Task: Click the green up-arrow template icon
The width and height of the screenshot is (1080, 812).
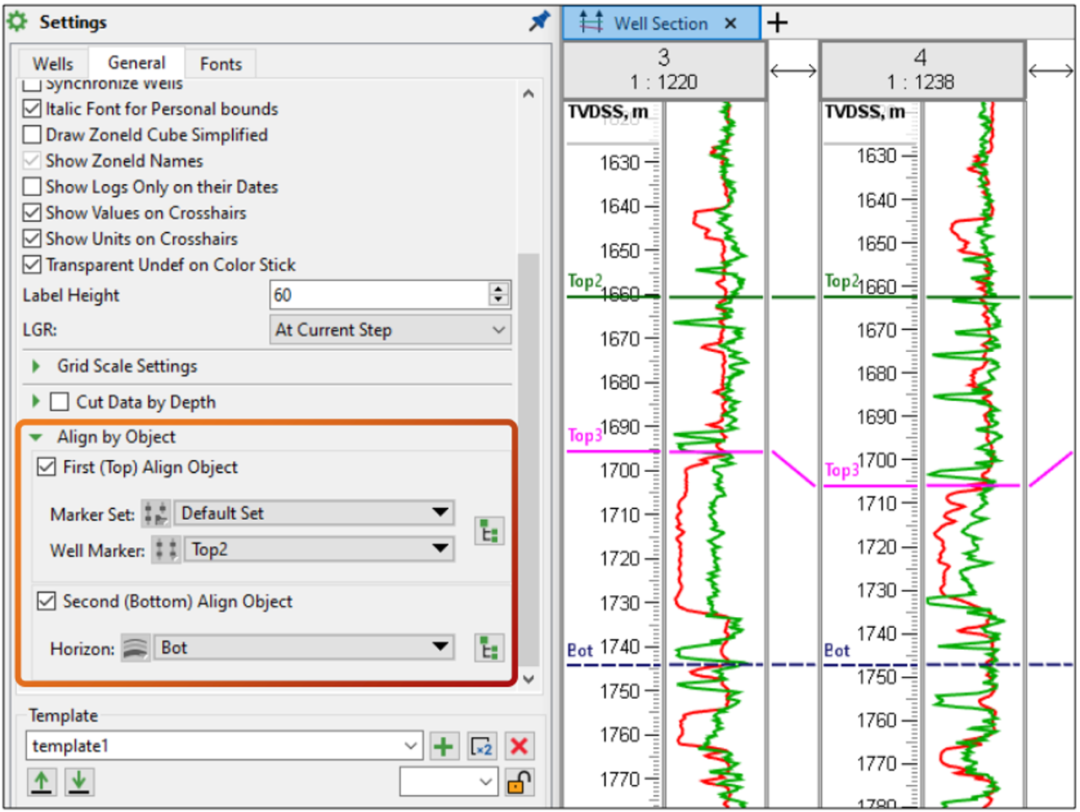Action: [x=41, y=781]
